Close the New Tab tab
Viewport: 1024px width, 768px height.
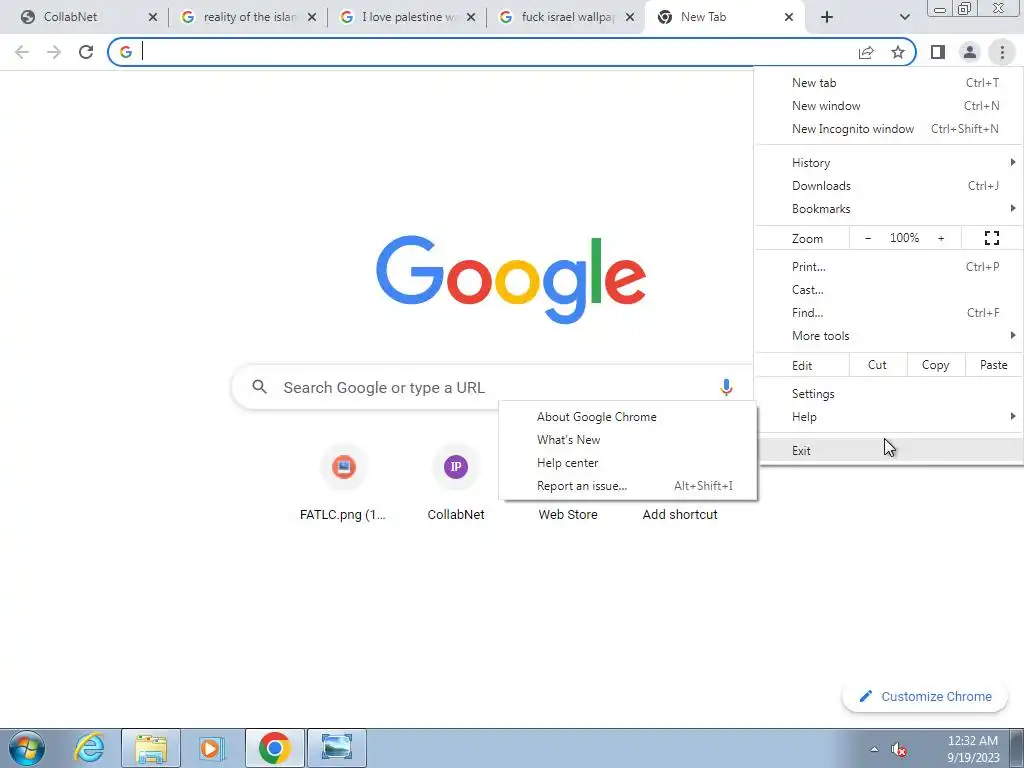pos(789,17)
